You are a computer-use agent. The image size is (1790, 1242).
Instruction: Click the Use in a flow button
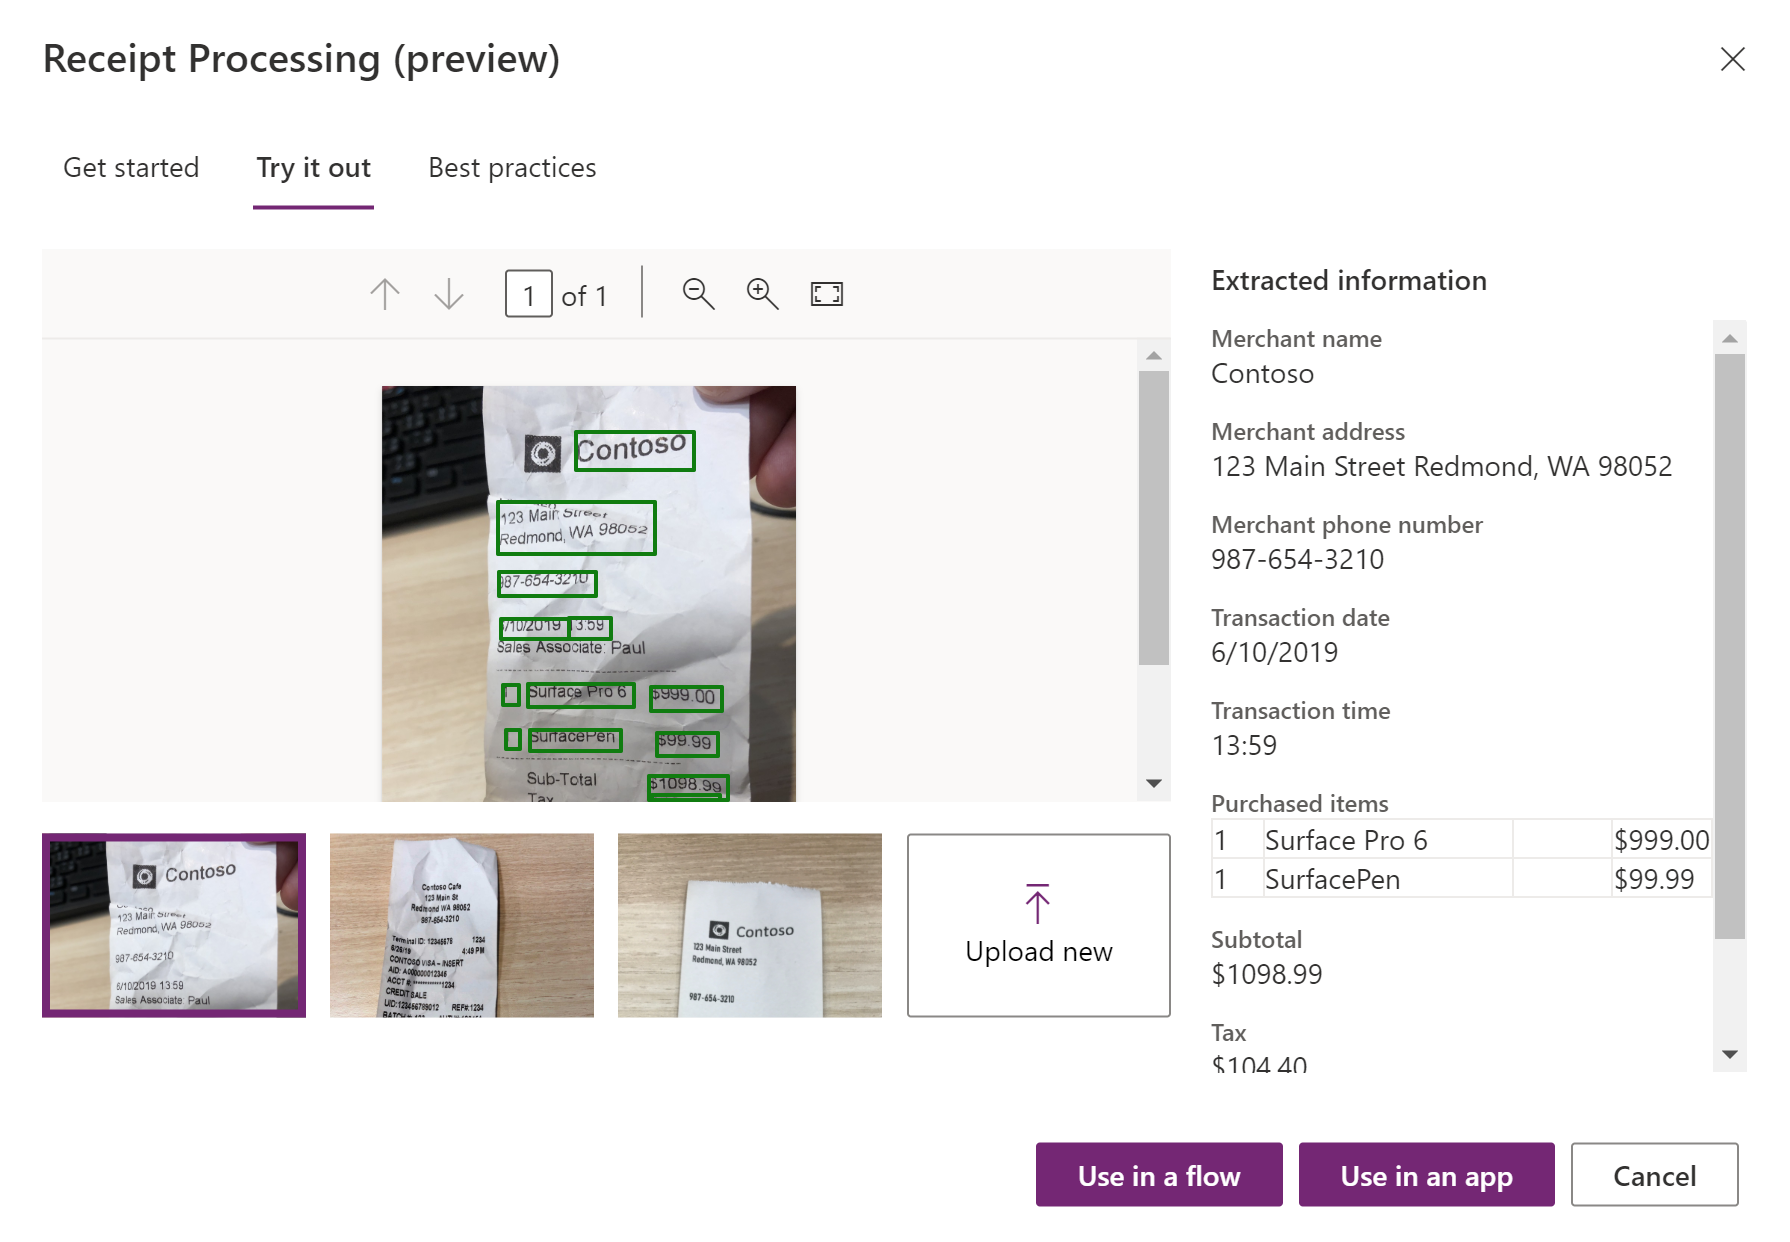click(x=1158, y=1175)
